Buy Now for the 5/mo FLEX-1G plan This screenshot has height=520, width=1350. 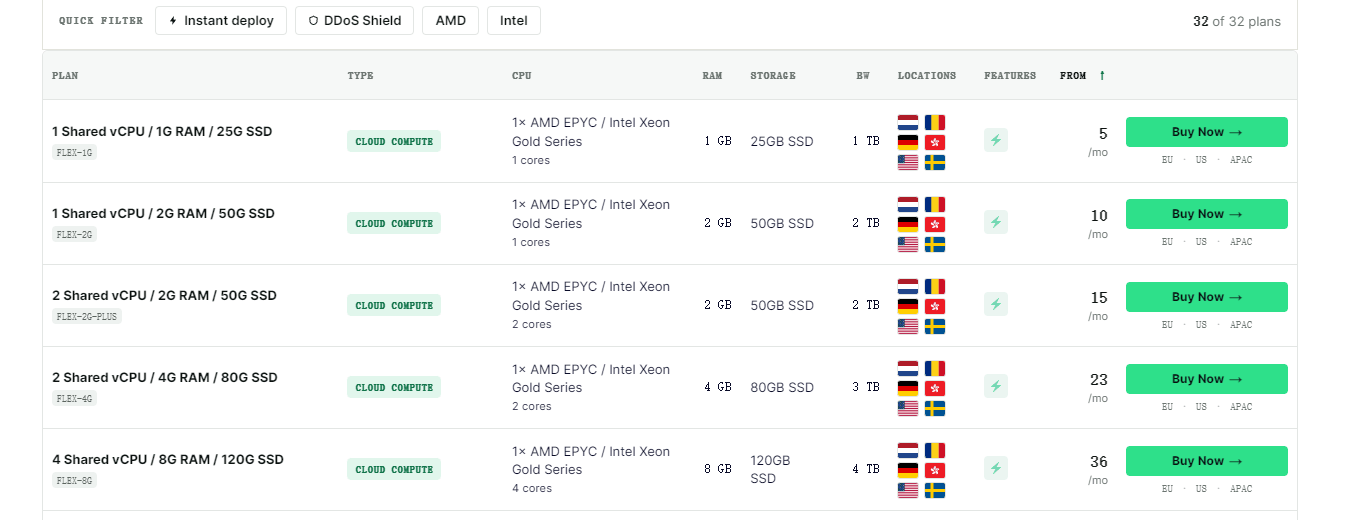pos(1206,132)
